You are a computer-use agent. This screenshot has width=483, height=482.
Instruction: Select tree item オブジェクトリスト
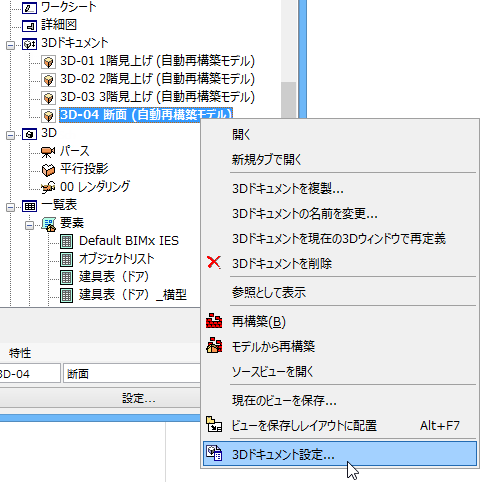pos(117,259)
